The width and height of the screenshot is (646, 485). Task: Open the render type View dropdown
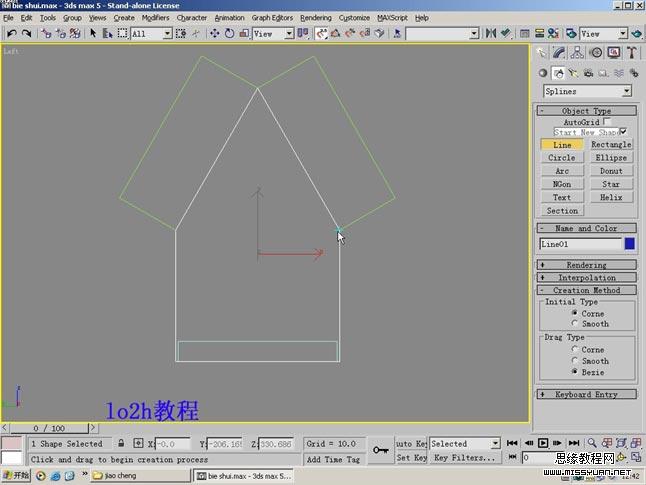(x=604, y=34)
